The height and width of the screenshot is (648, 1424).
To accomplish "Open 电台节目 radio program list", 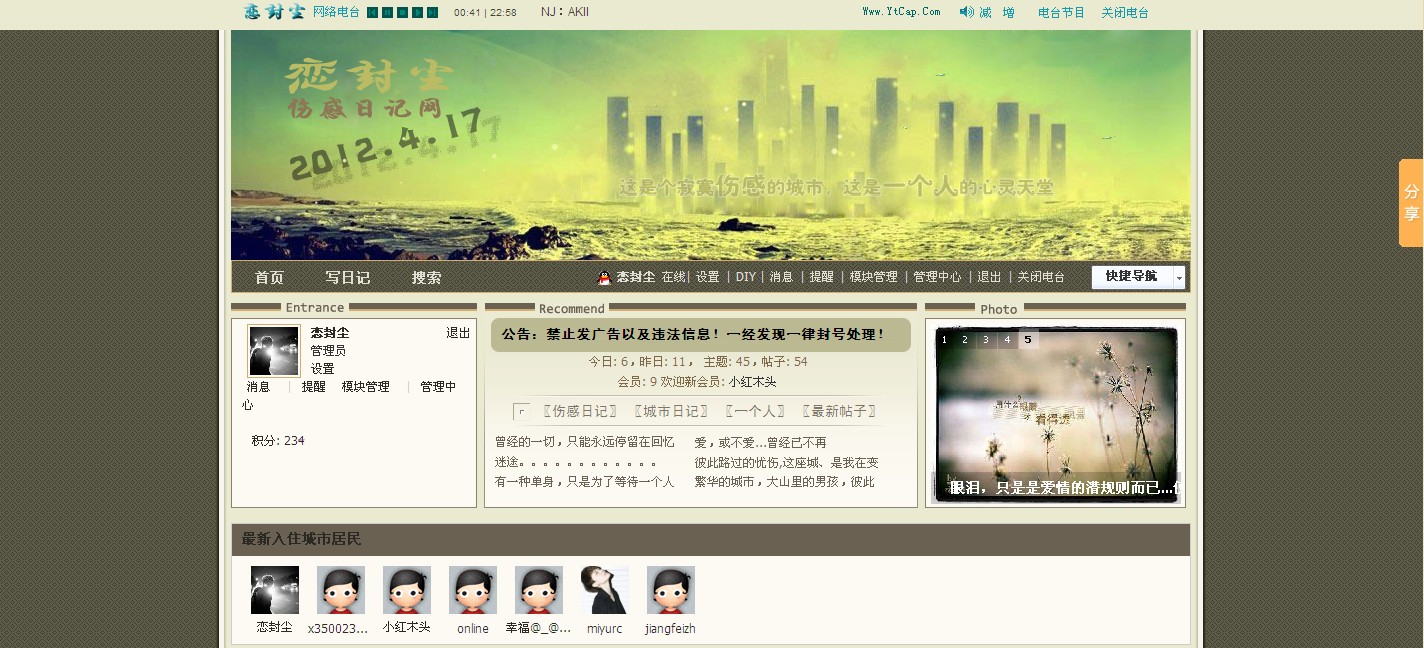I will pos(1061,13).
